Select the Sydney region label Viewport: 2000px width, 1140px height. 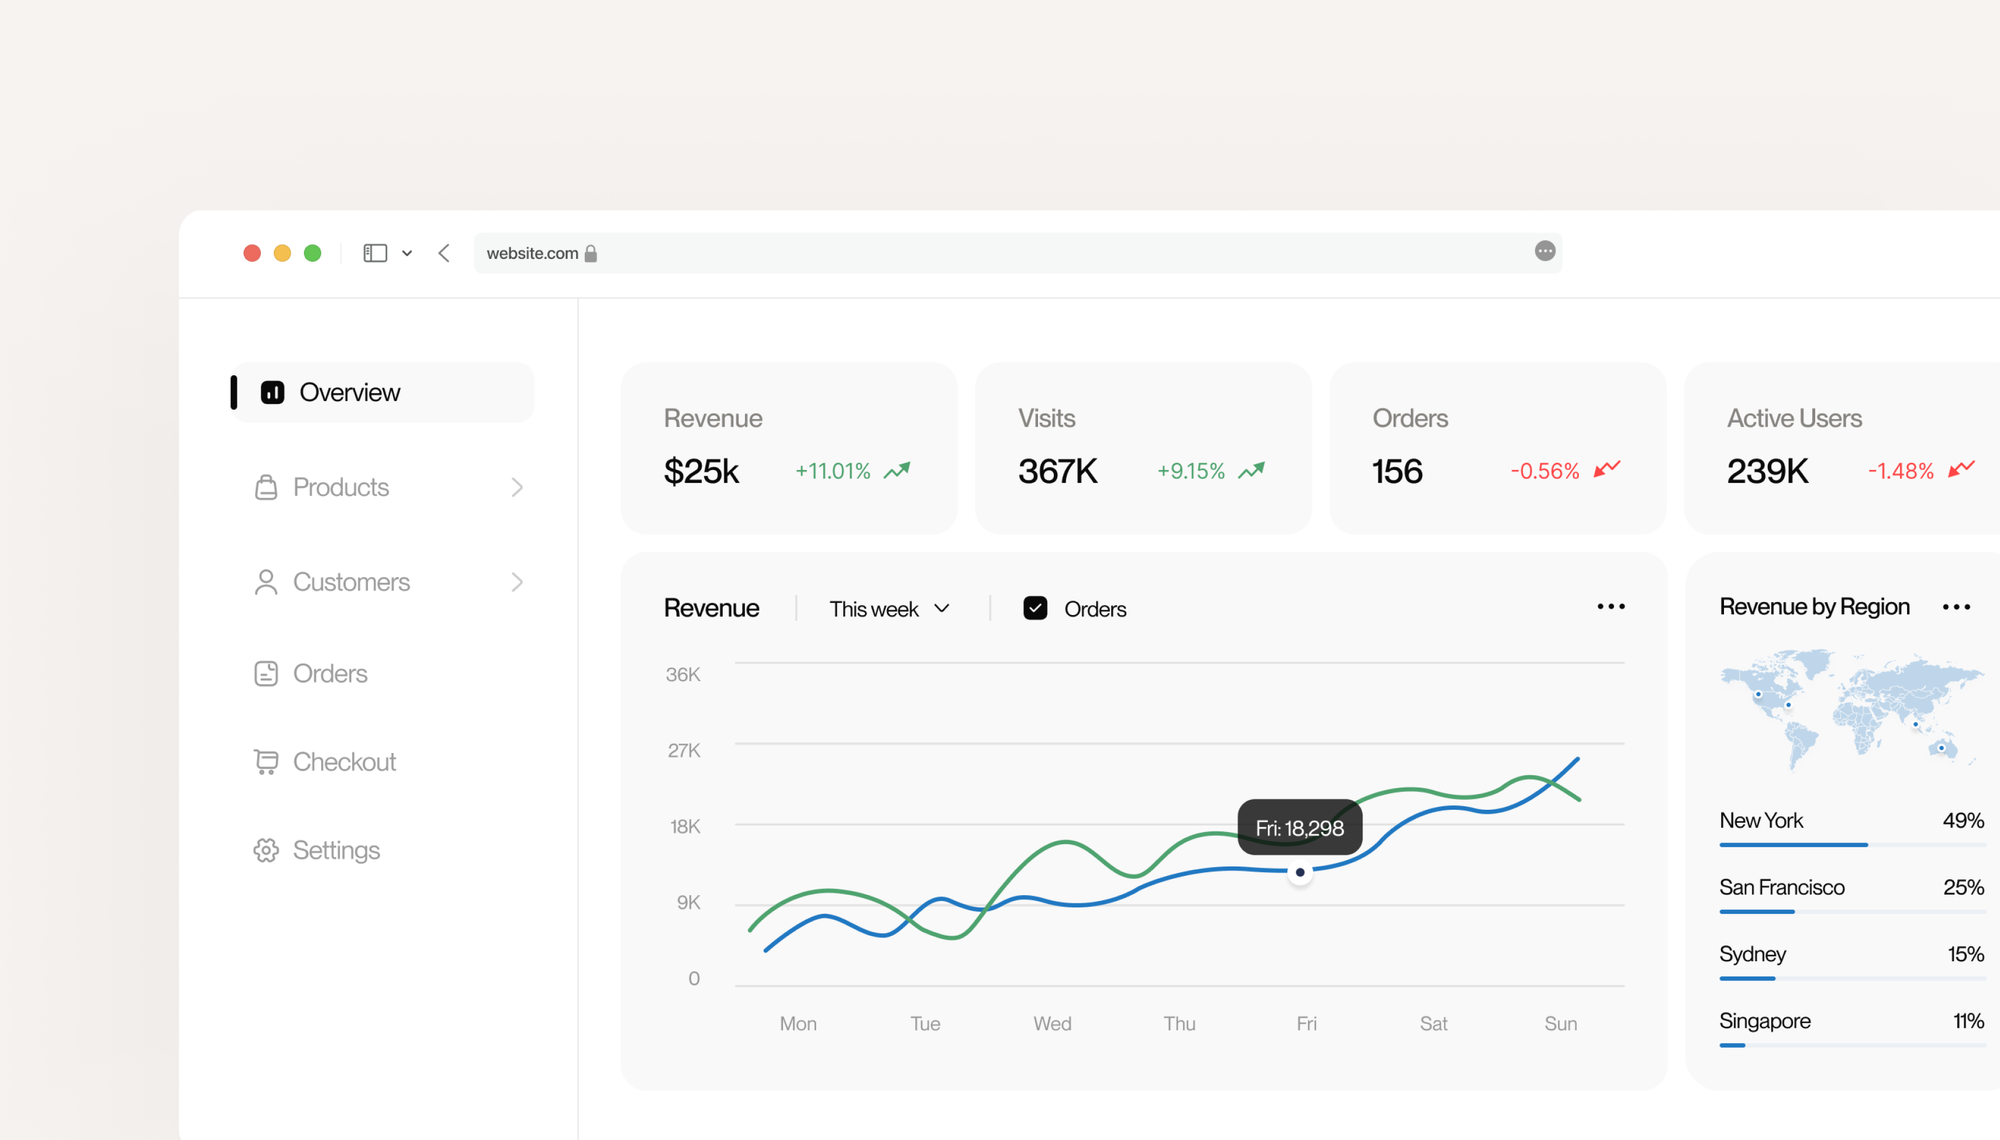[1752, 954]
